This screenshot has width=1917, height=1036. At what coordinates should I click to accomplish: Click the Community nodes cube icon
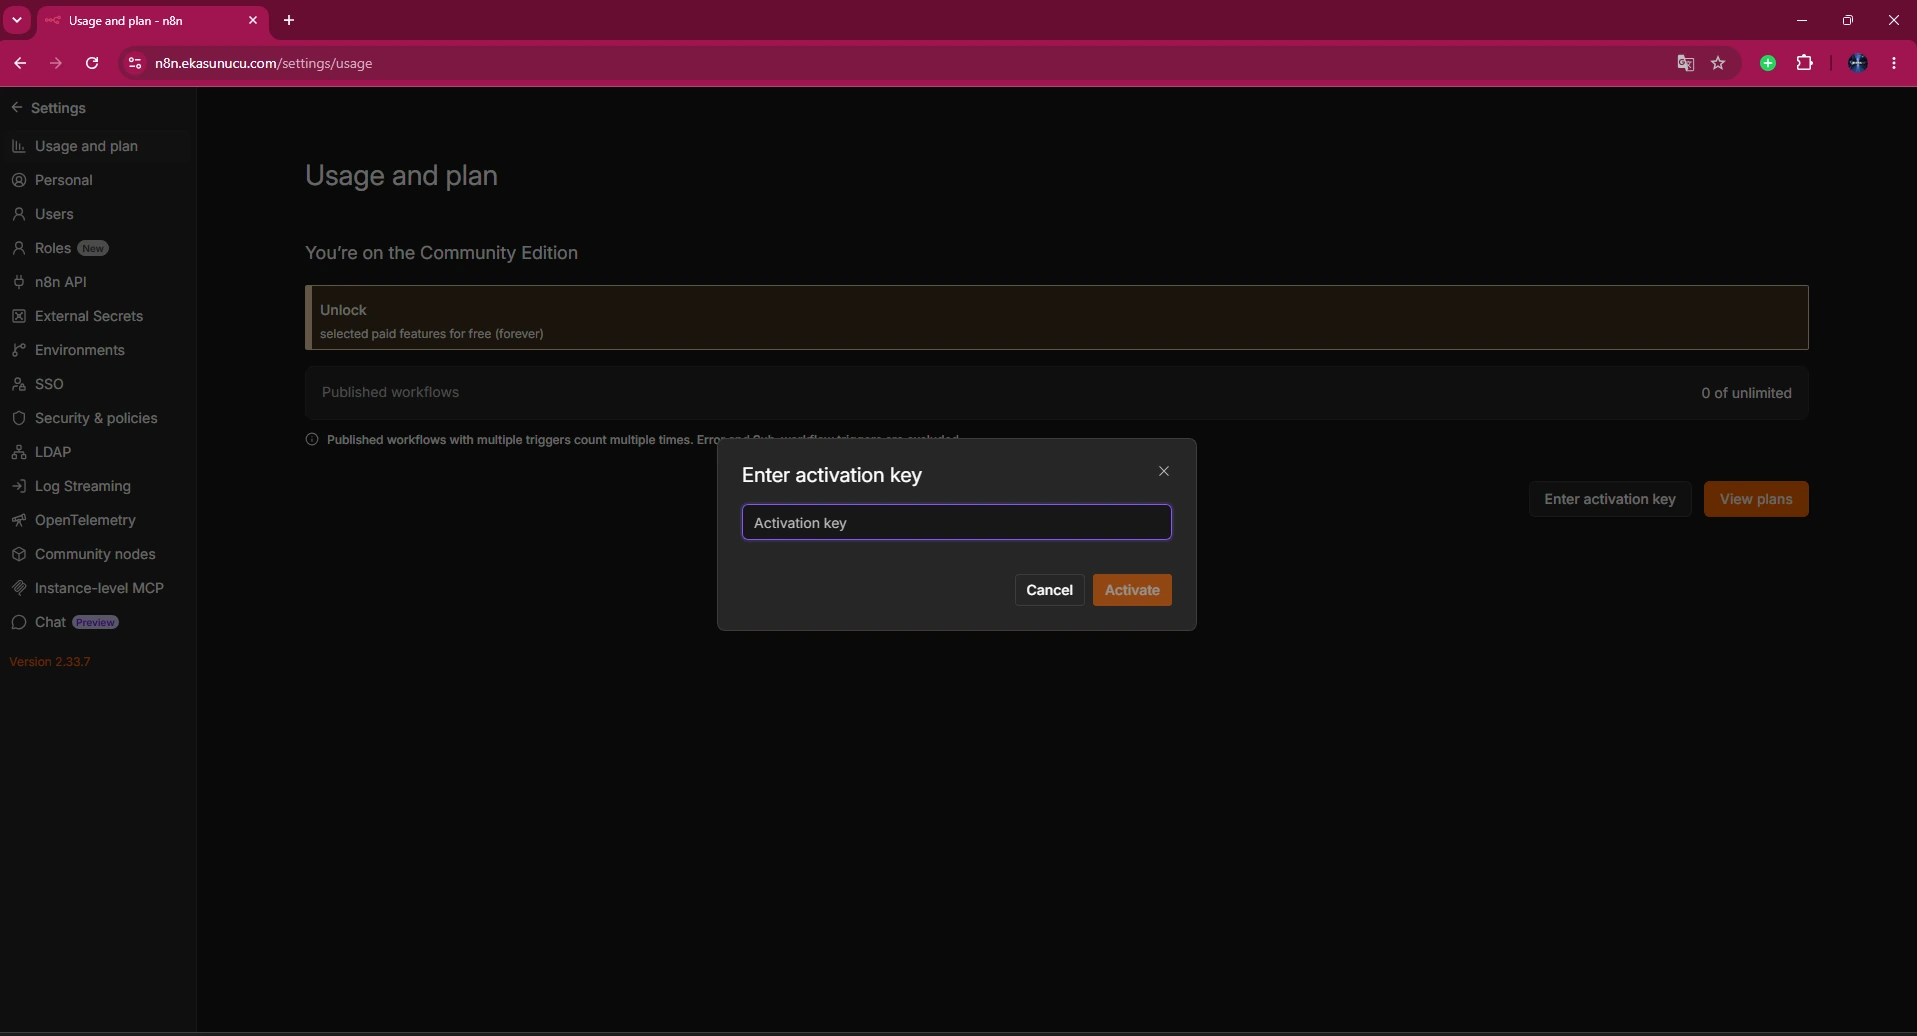[x=18, y=554]
